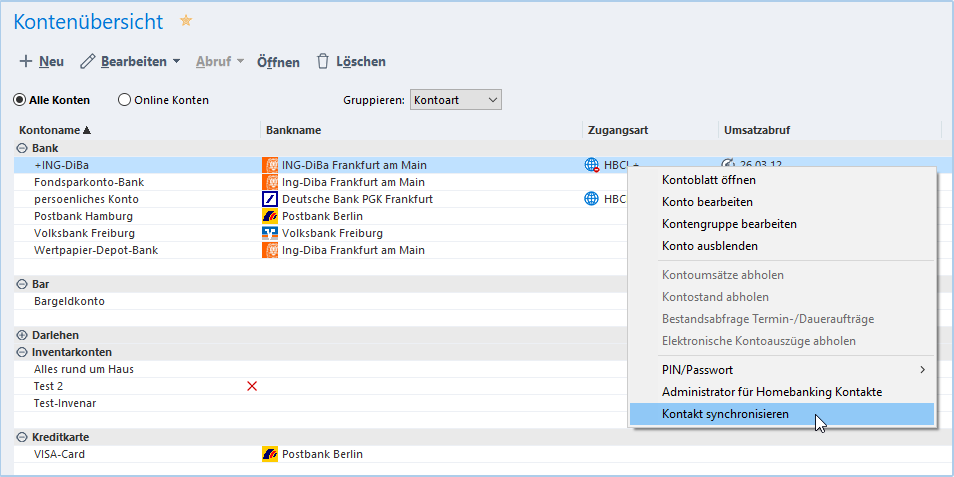Collapse the Inventarkonten group
954x477 pixels.
click(x=22, y=352)
